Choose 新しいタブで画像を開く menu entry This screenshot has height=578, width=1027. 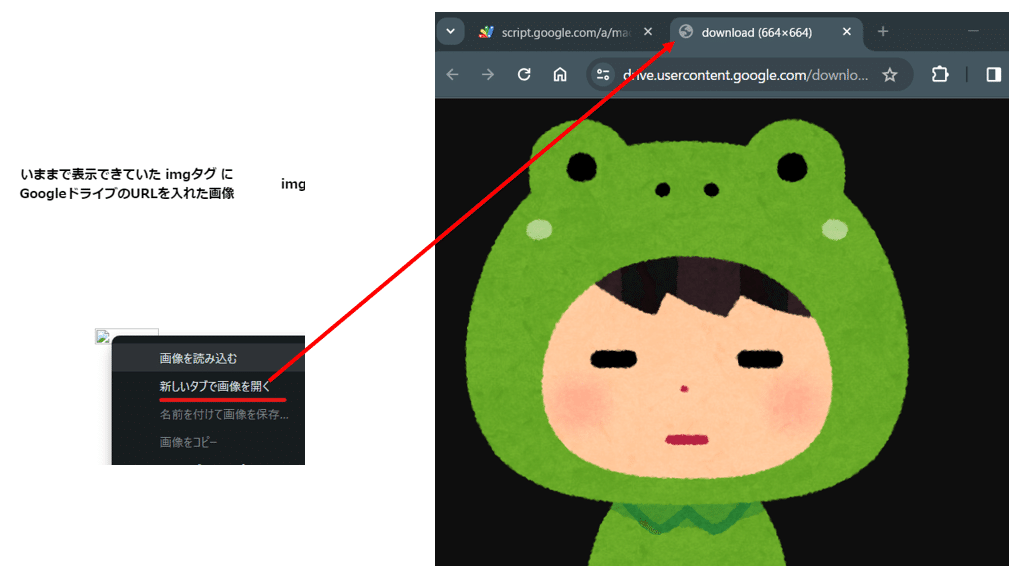[x=208, y=386]
